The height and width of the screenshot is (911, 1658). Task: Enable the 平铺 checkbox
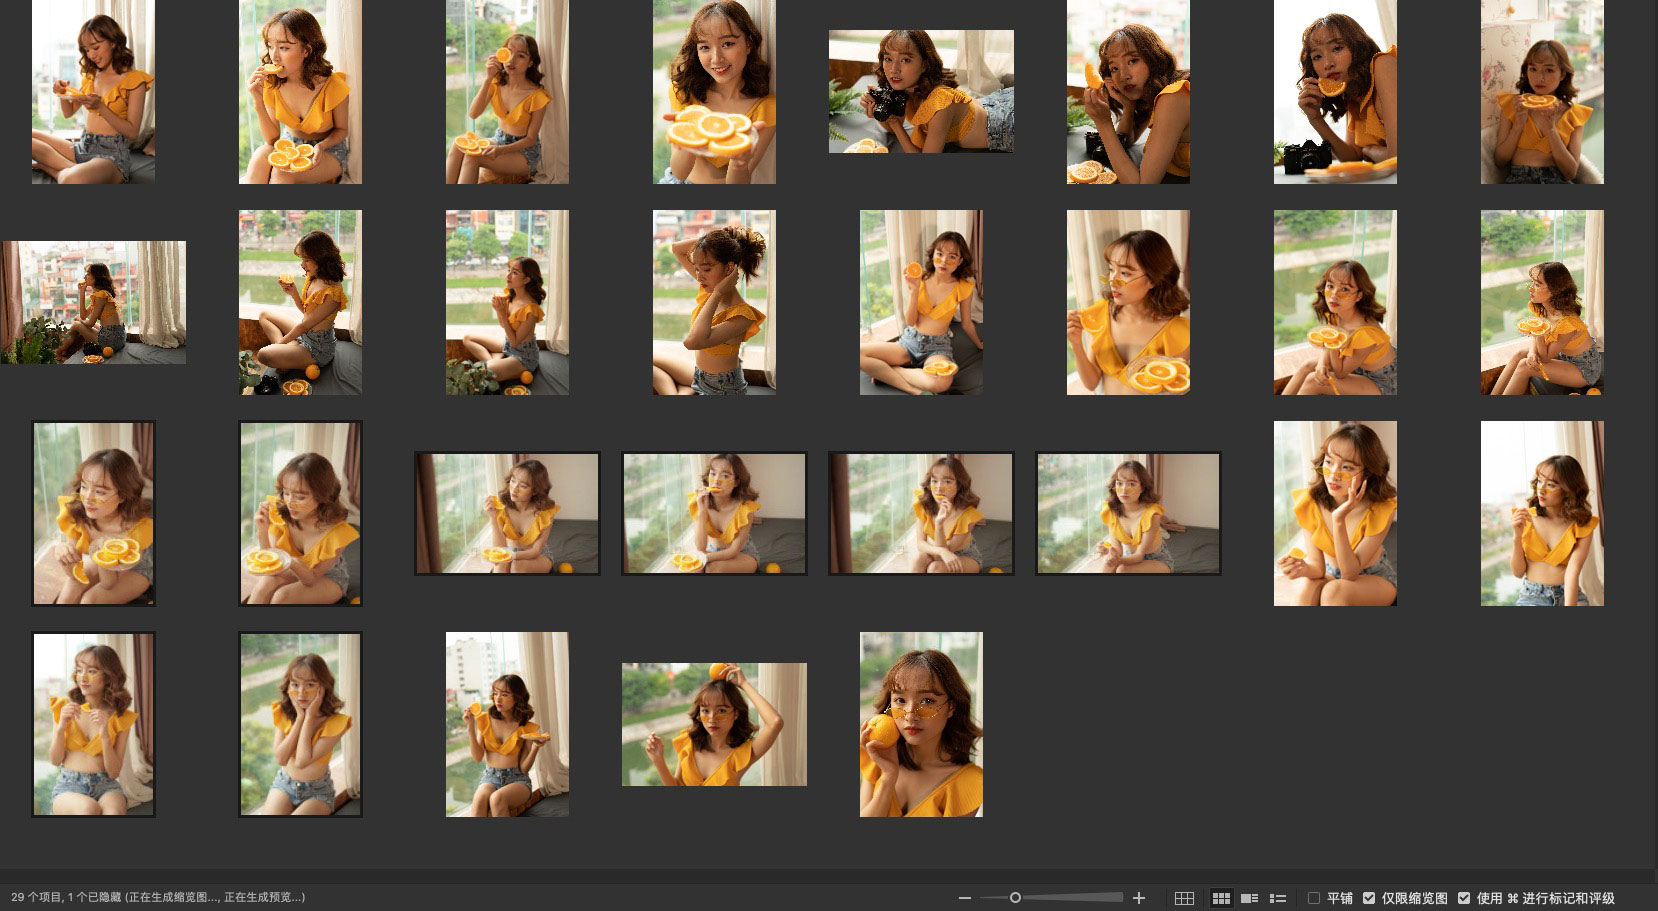[1314, 898]
